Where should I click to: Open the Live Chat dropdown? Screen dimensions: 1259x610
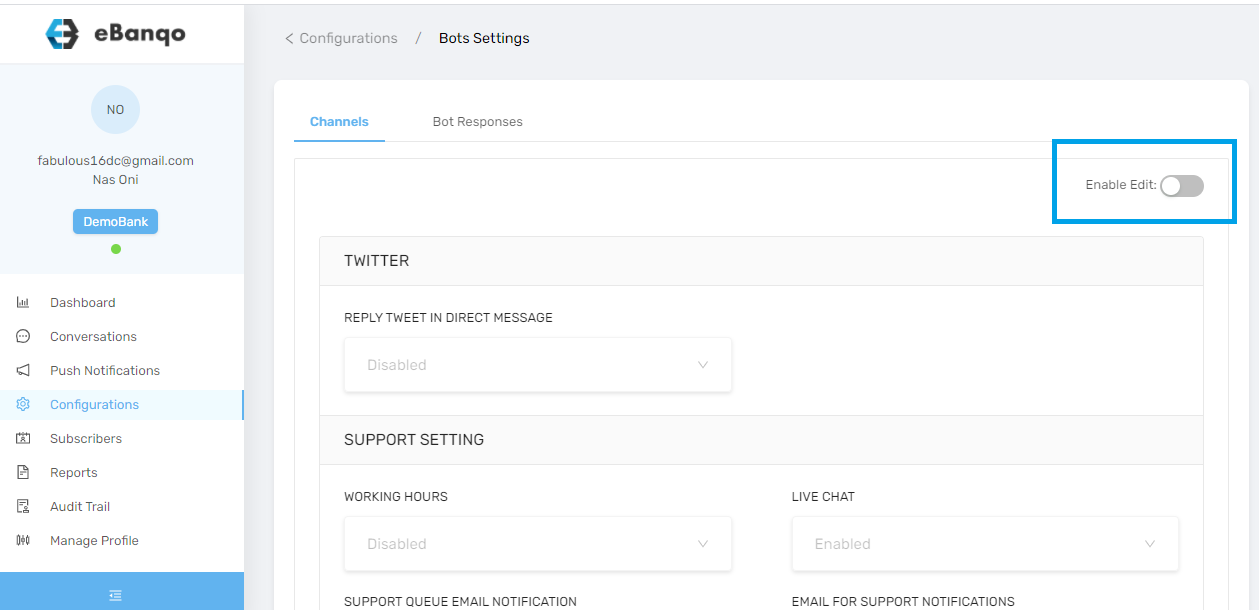[985, 544]
